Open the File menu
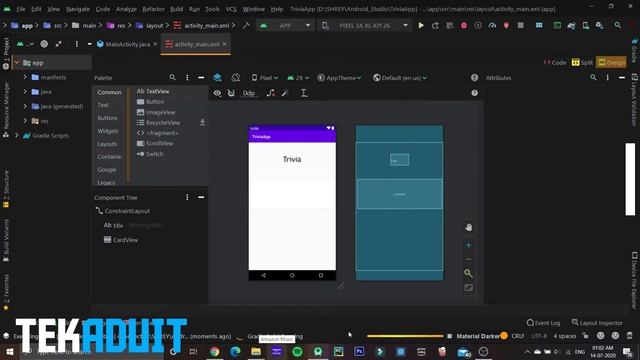Screen dimensions: 640x360 point(20,9)
